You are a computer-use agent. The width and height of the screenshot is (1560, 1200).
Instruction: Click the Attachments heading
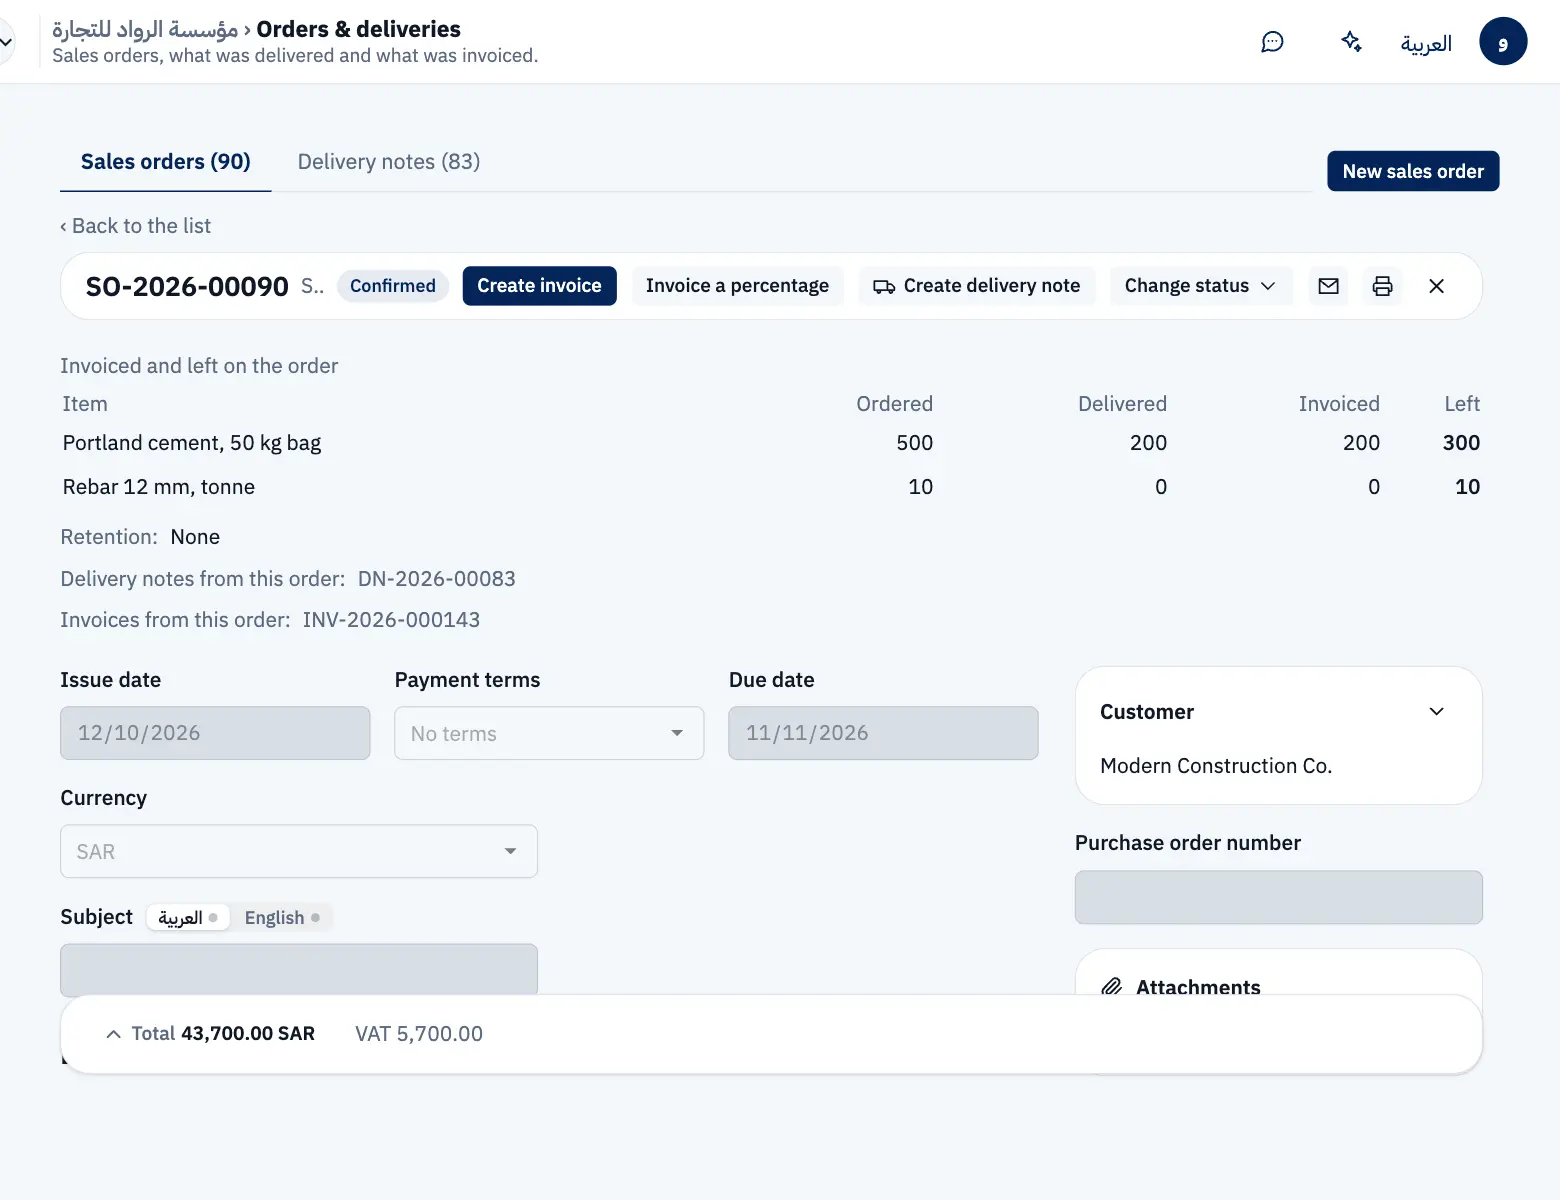[1198, 987]
